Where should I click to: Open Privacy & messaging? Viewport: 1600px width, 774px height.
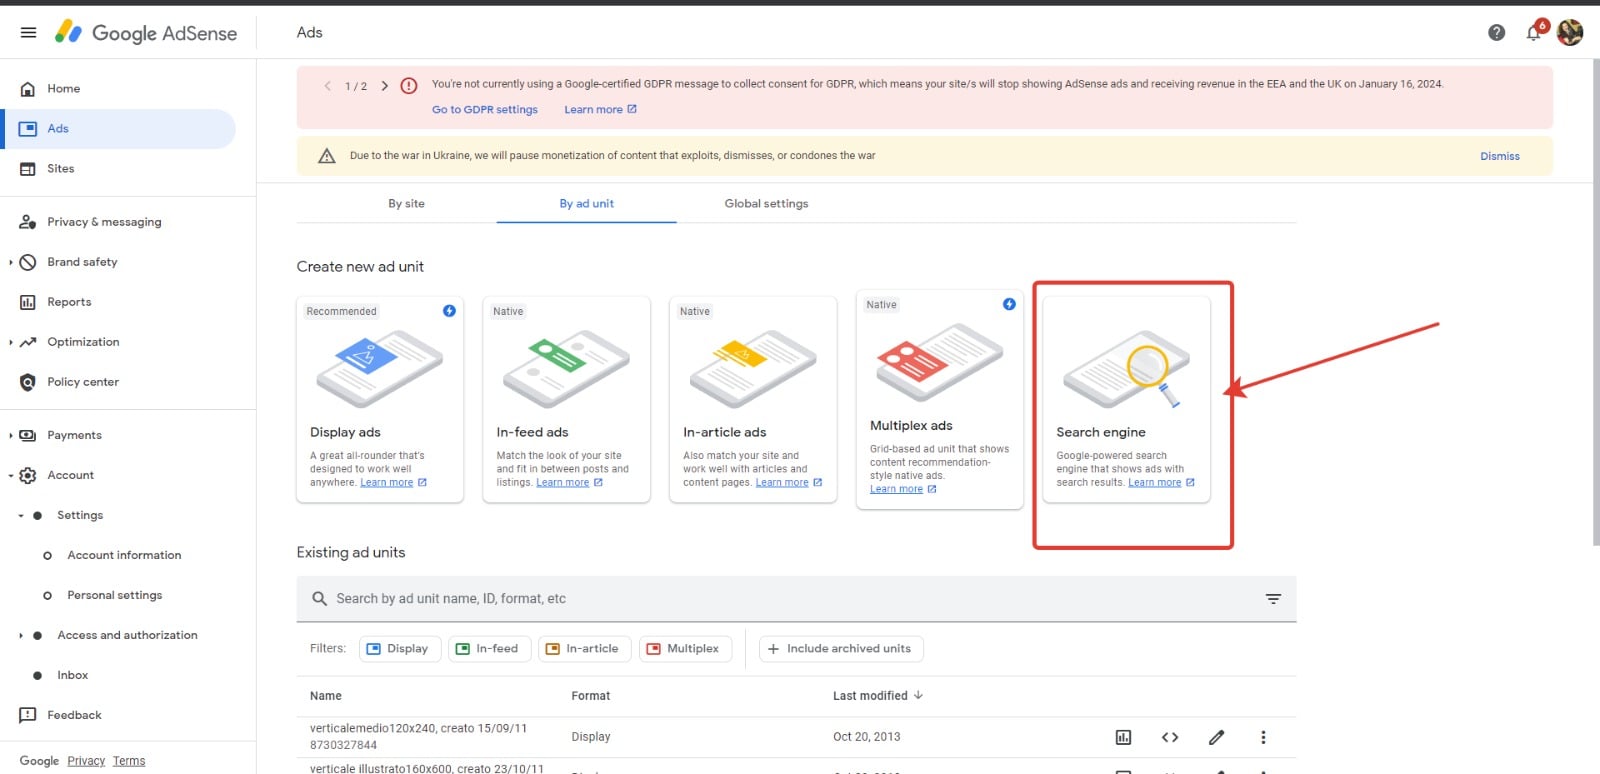coord(104,222)
